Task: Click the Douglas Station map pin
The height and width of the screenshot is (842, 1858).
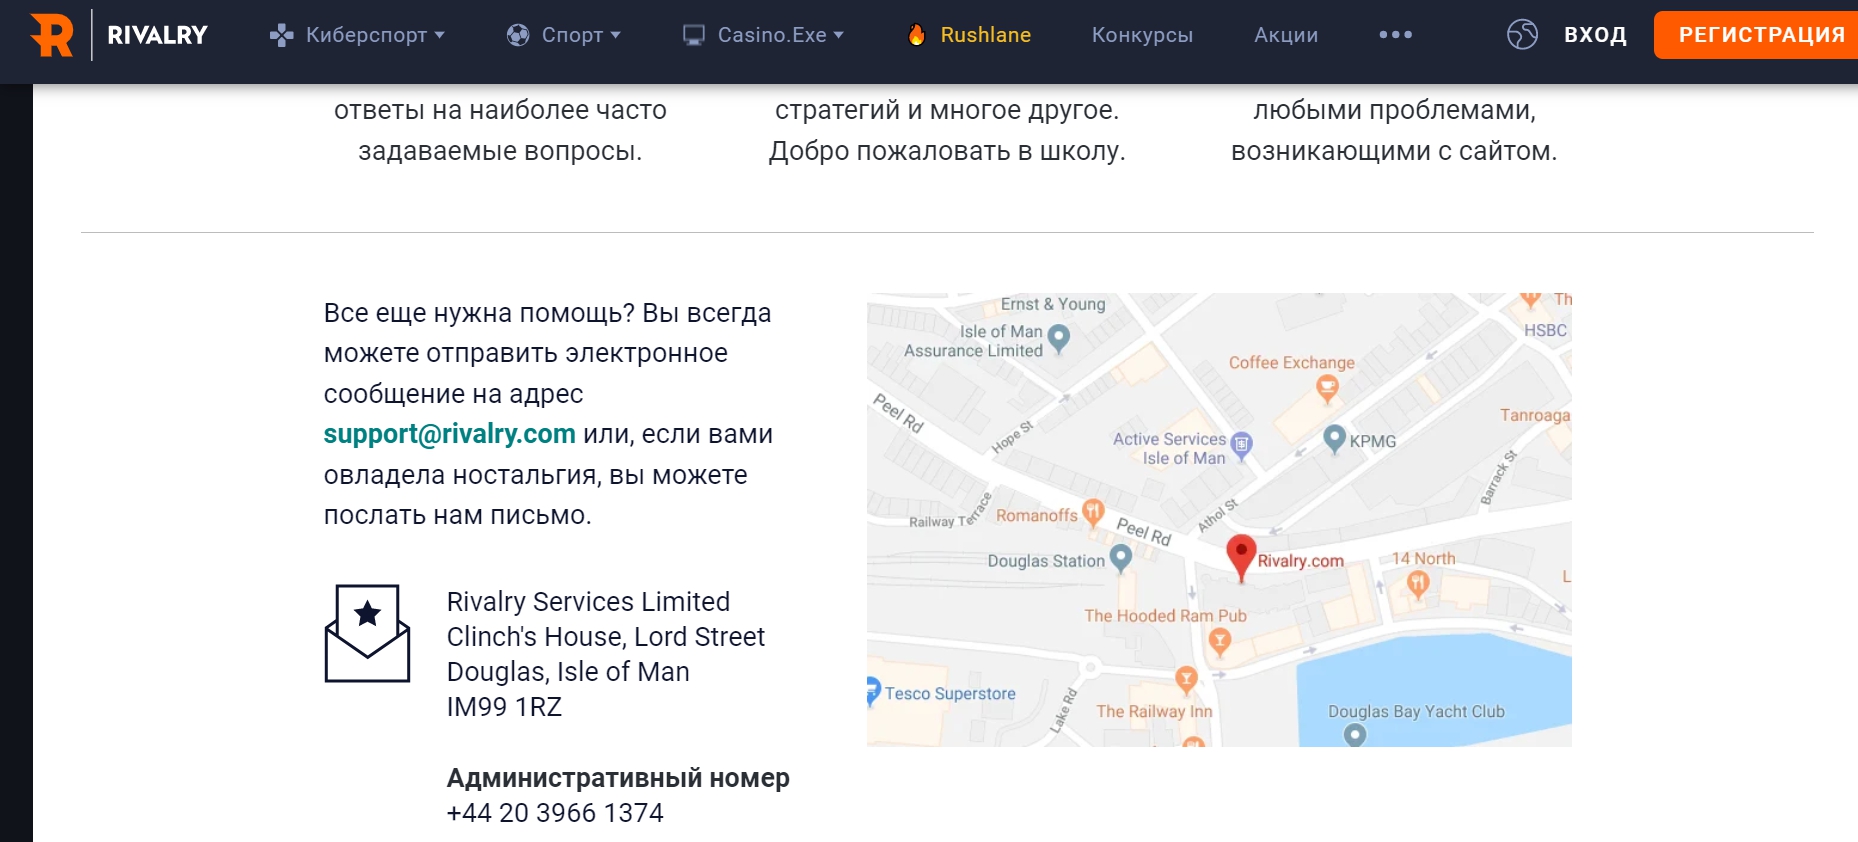Action: (1121, 558)
